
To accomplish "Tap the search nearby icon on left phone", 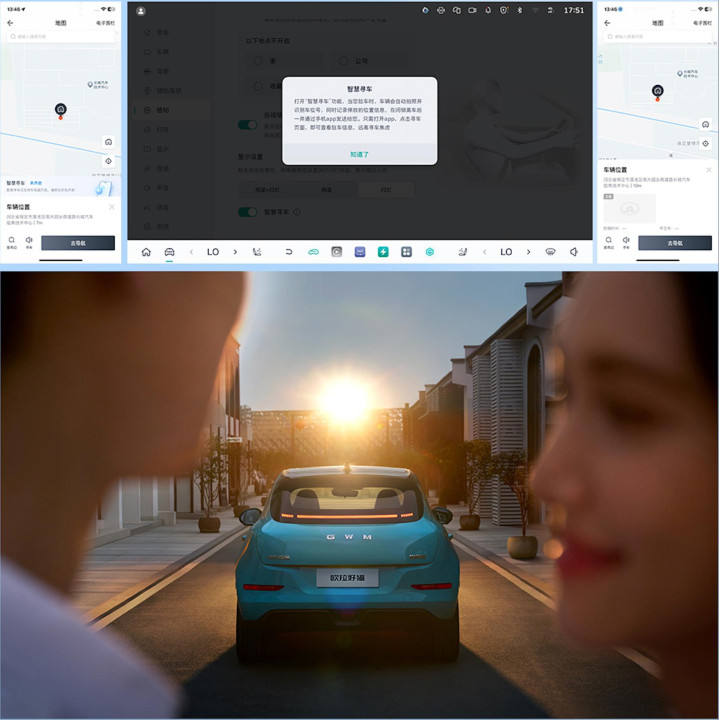I will 11,242.
